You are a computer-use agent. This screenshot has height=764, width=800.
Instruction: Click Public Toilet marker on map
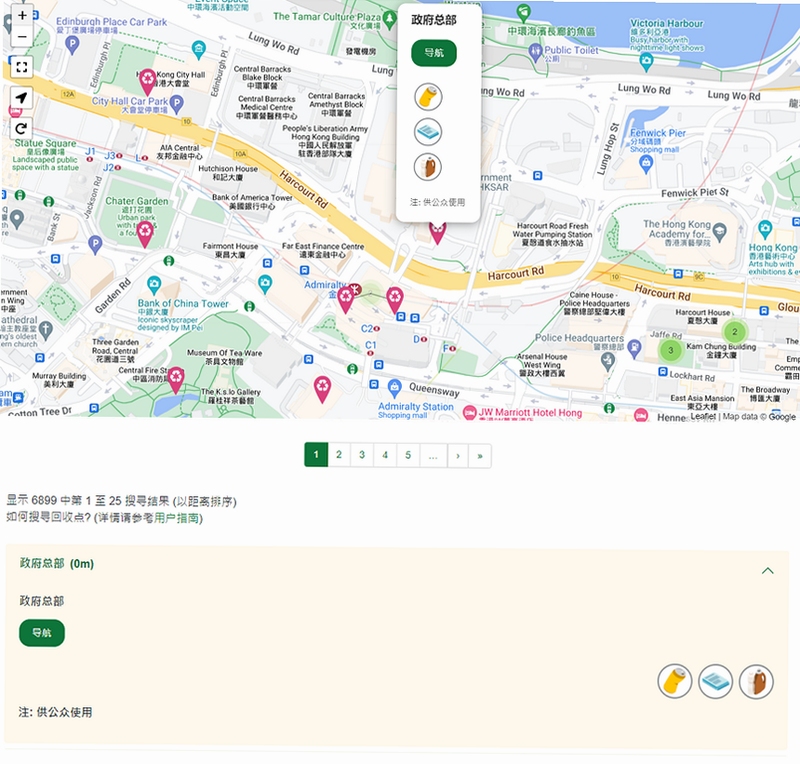535,51
